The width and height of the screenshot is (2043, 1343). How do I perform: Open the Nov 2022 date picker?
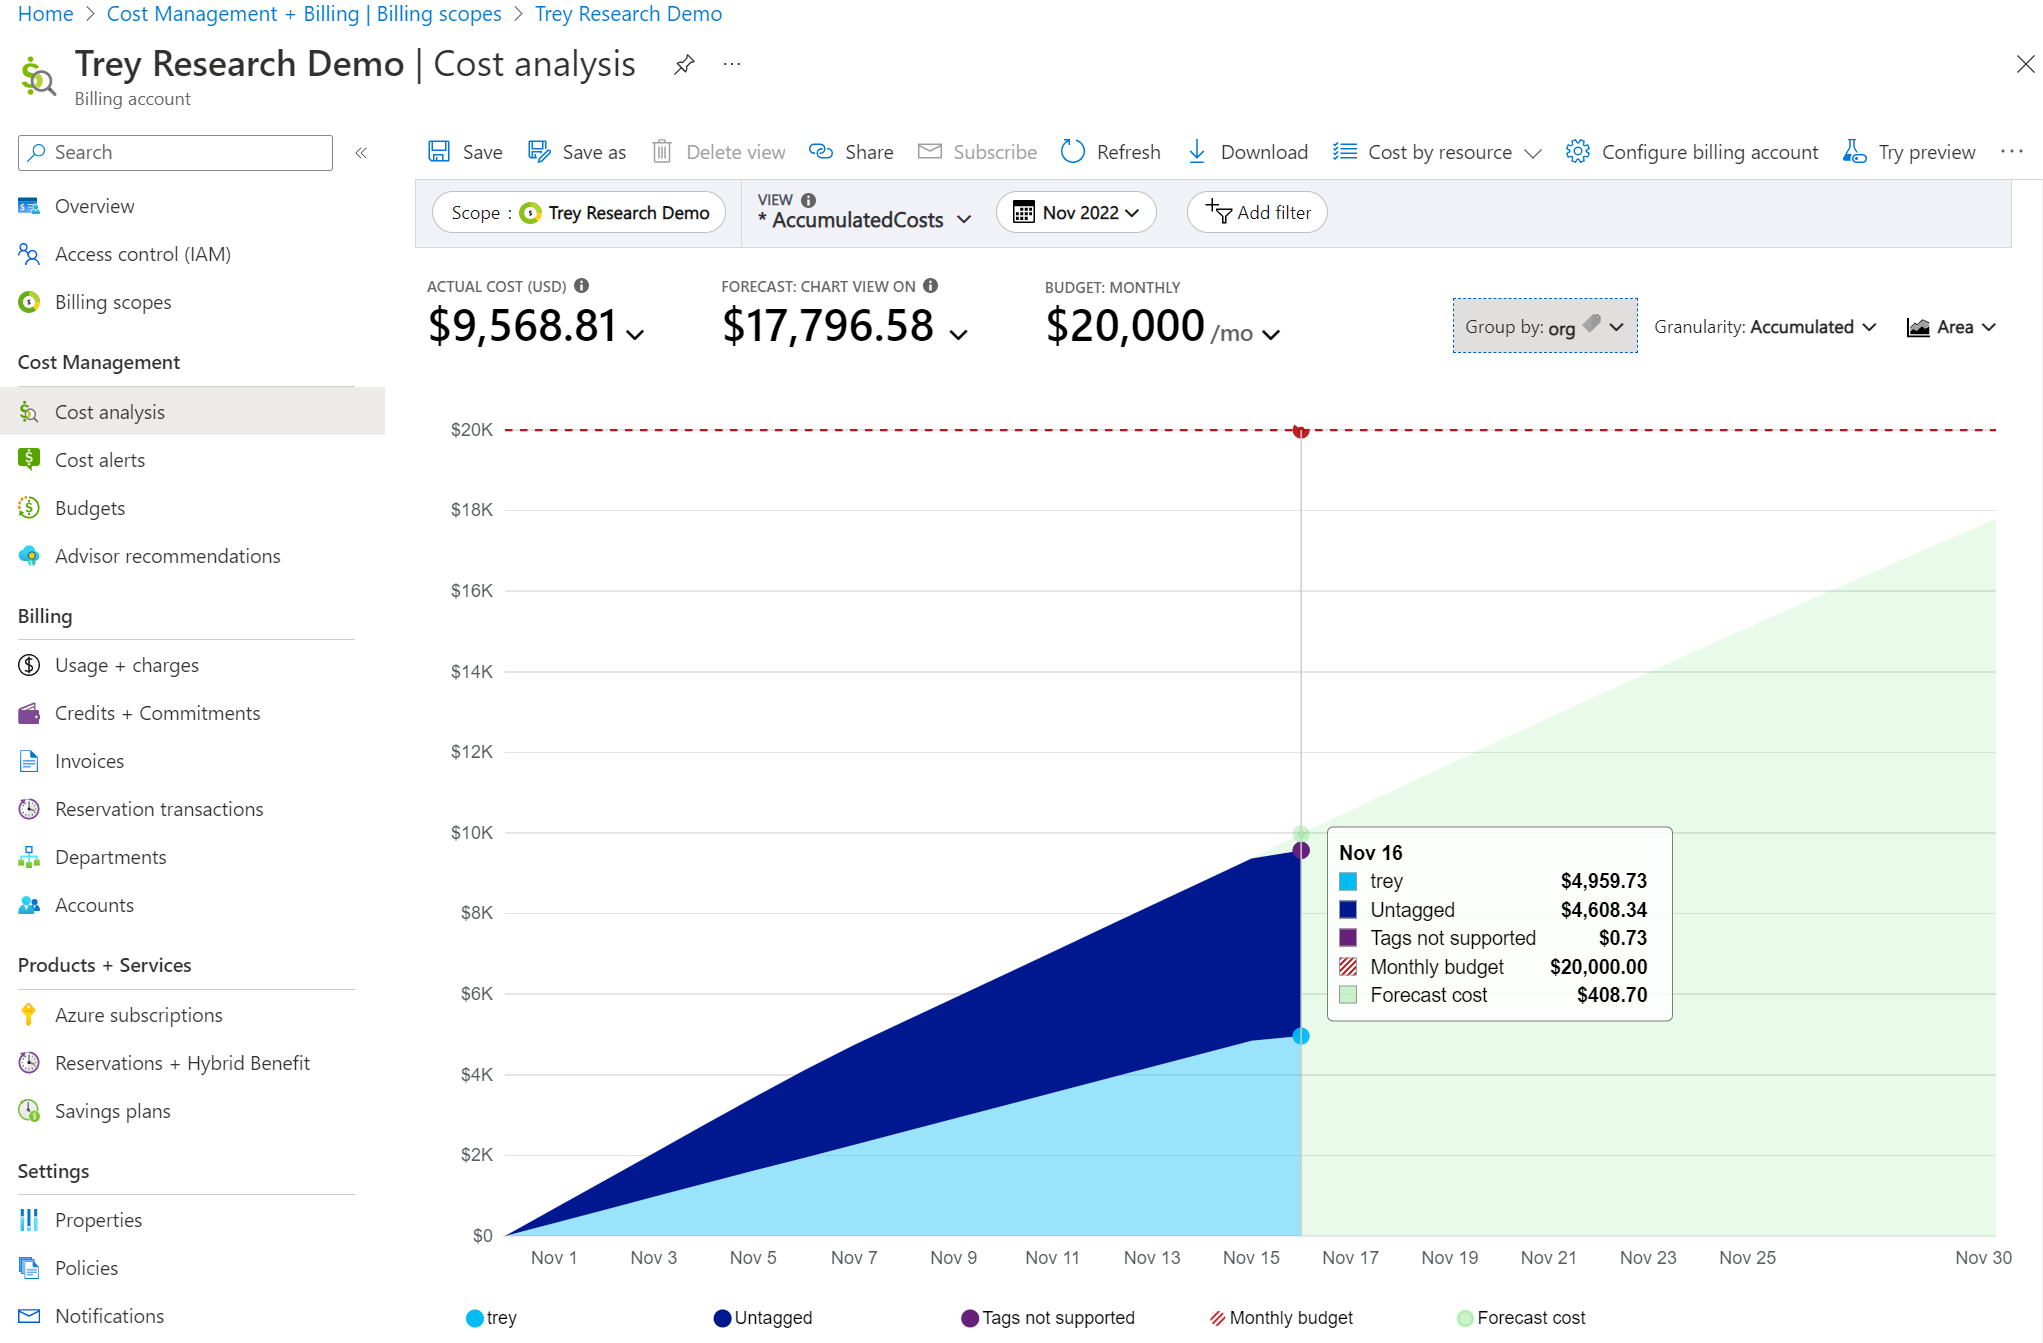[x=1076, y=213]
